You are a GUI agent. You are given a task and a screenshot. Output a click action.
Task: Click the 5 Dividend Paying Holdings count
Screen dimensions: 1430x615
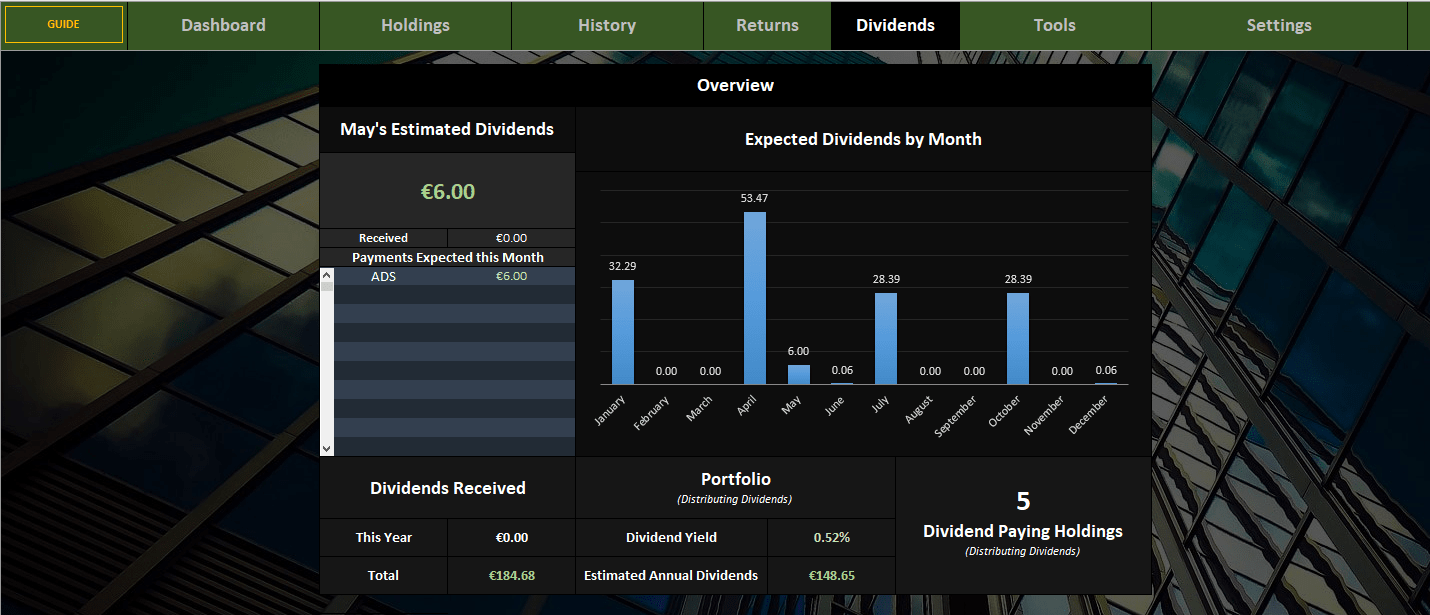coord(1023,501)
